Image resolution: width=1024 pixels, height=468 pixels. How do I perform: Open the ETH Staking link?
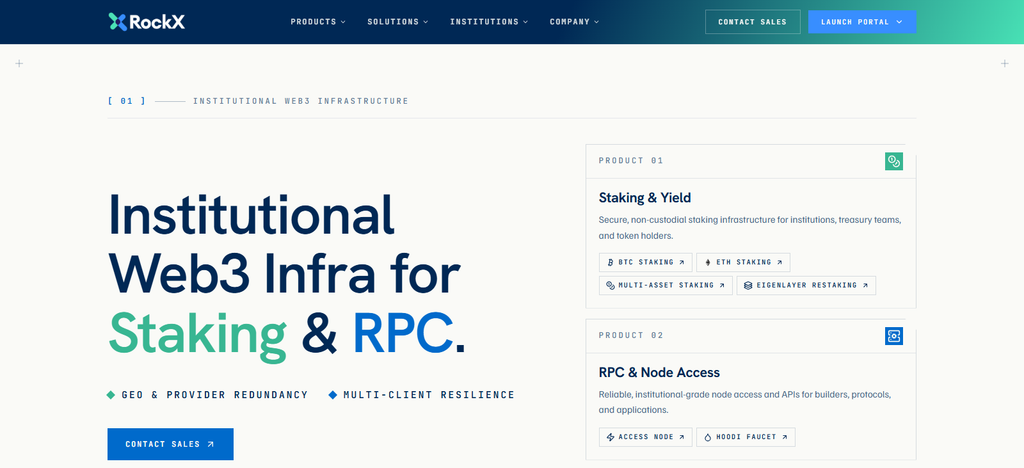pos(743,262)
